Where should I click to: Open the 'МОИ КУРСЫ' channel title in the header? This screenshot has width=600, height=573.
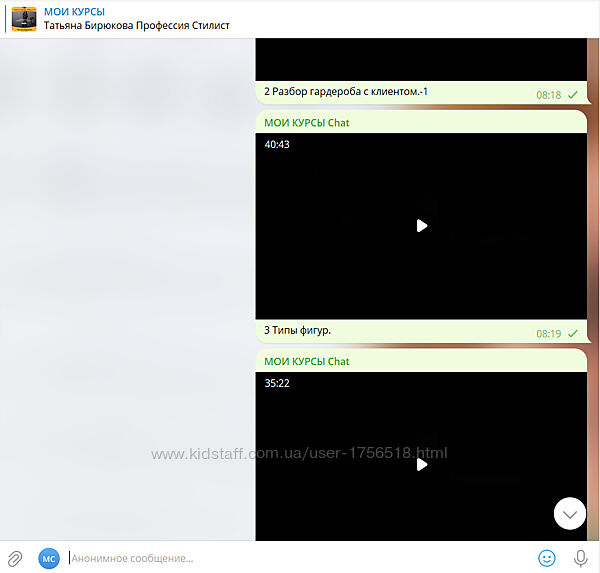[x=74, y=11]
